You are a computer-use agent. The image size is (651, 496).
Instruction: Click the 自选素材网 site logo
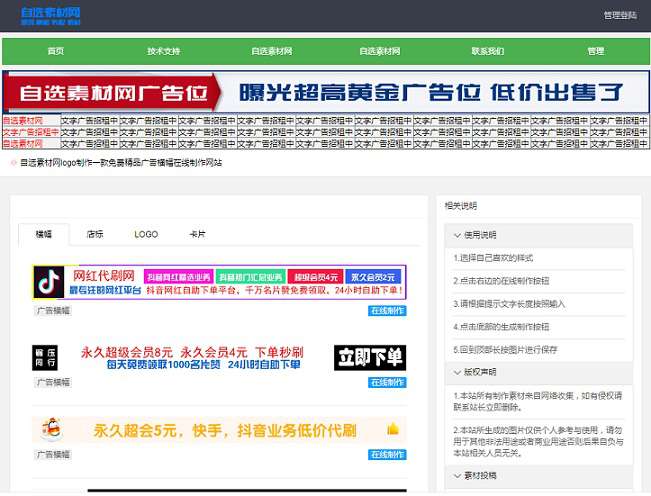tap(50, 15)
